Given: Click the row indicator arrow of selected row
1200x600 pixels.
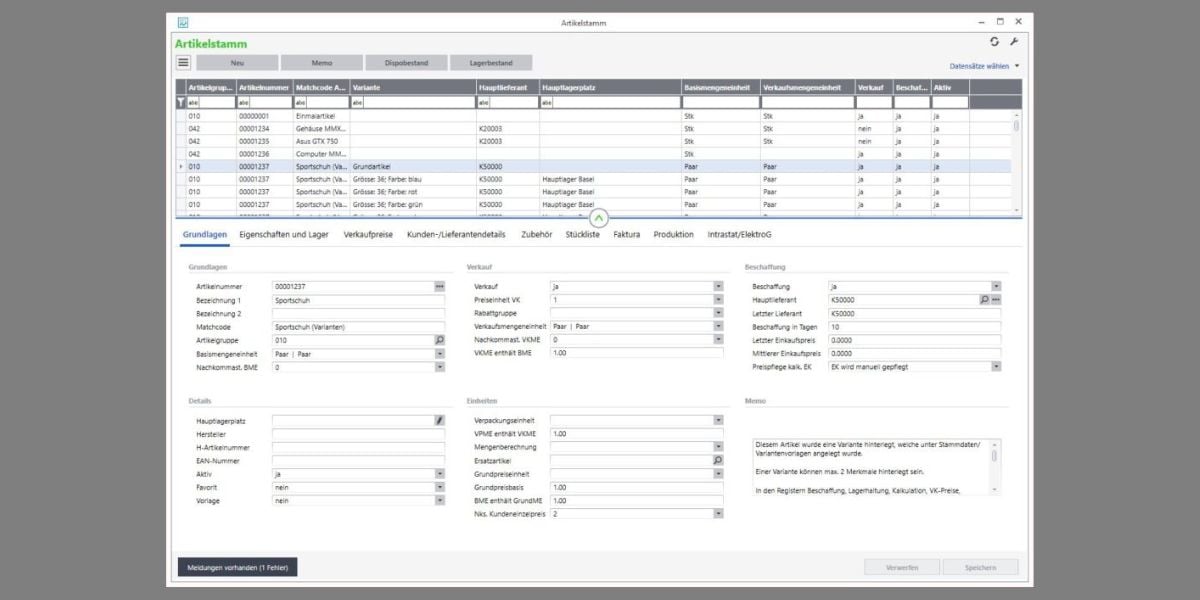Looking at the screenshot, I should click(181, 166).
